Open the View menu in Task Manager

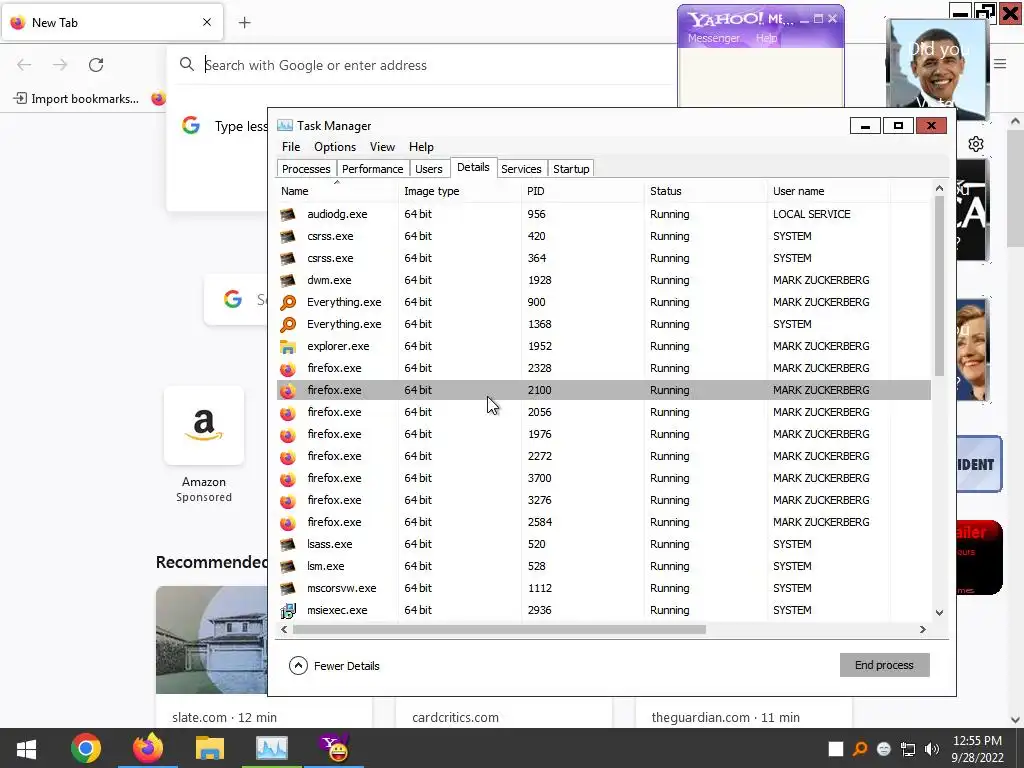382,147
